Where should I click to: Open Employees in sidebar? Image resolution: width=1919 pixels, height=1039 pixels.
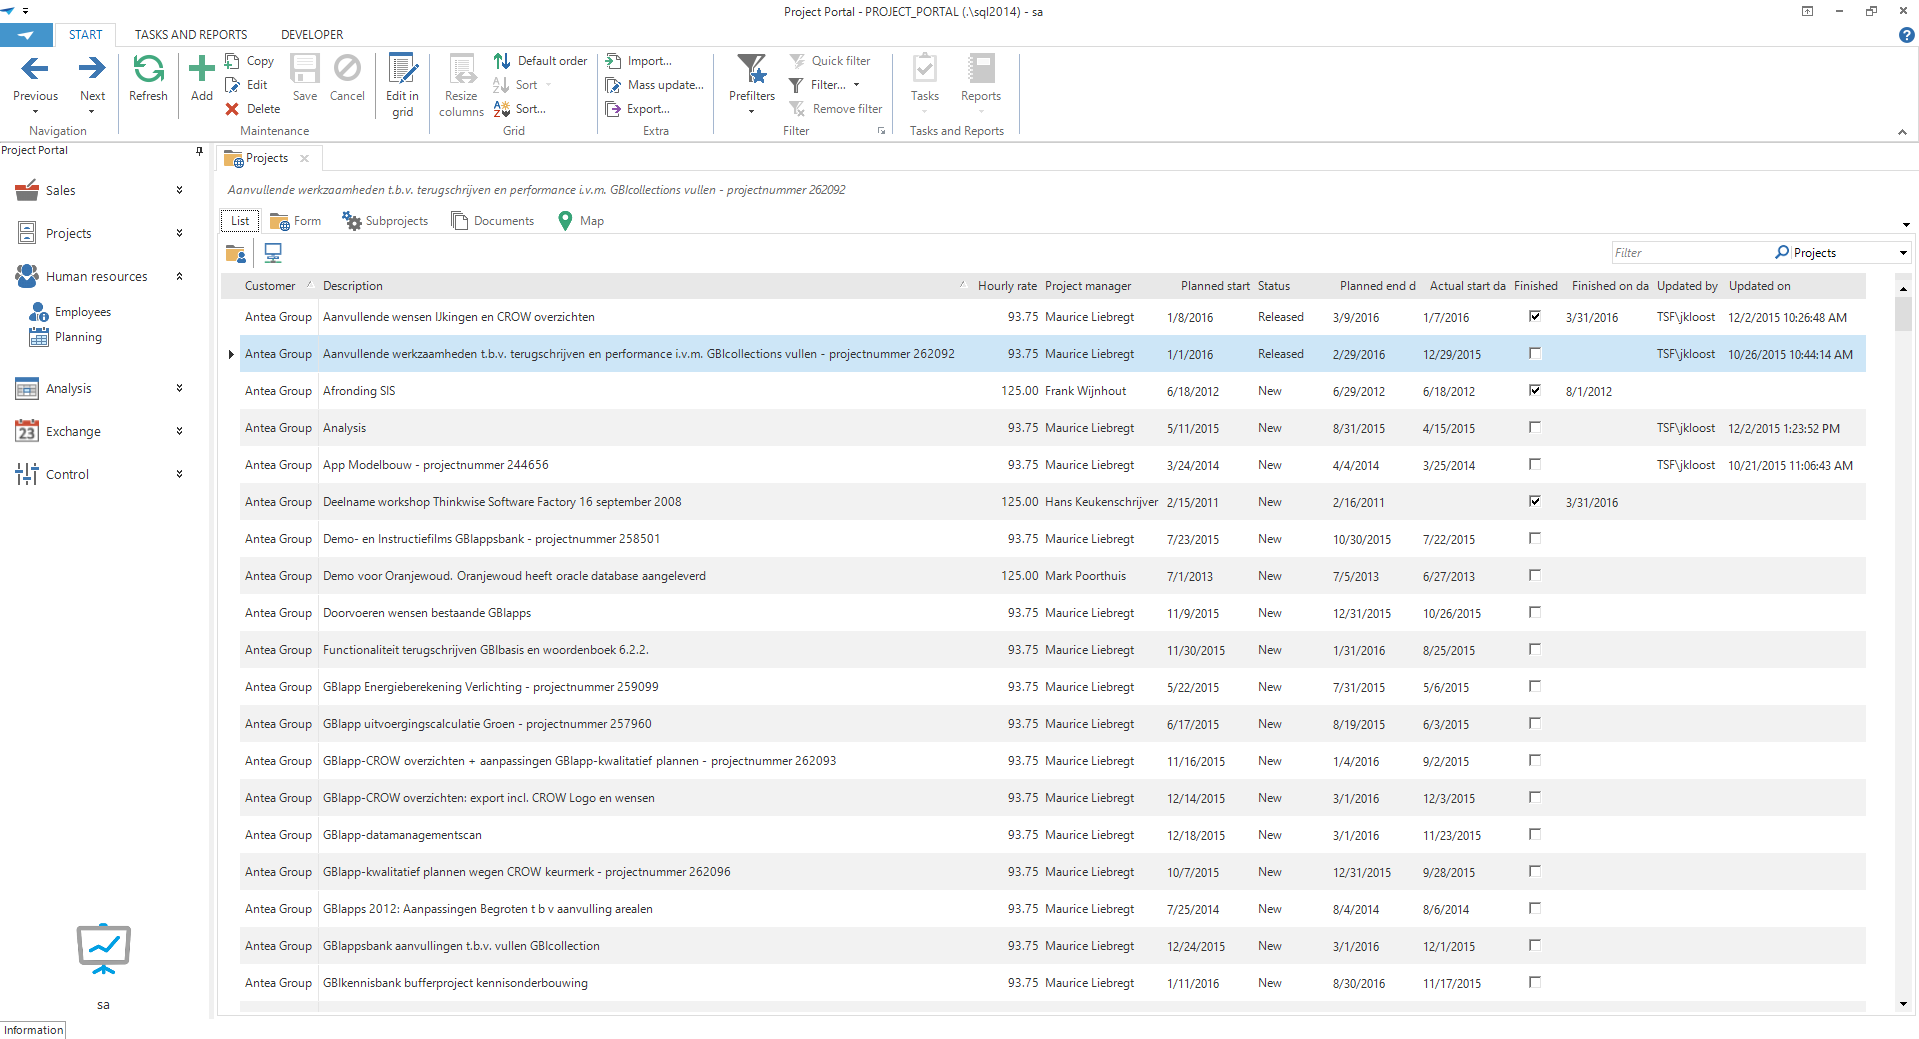[83, 312]
